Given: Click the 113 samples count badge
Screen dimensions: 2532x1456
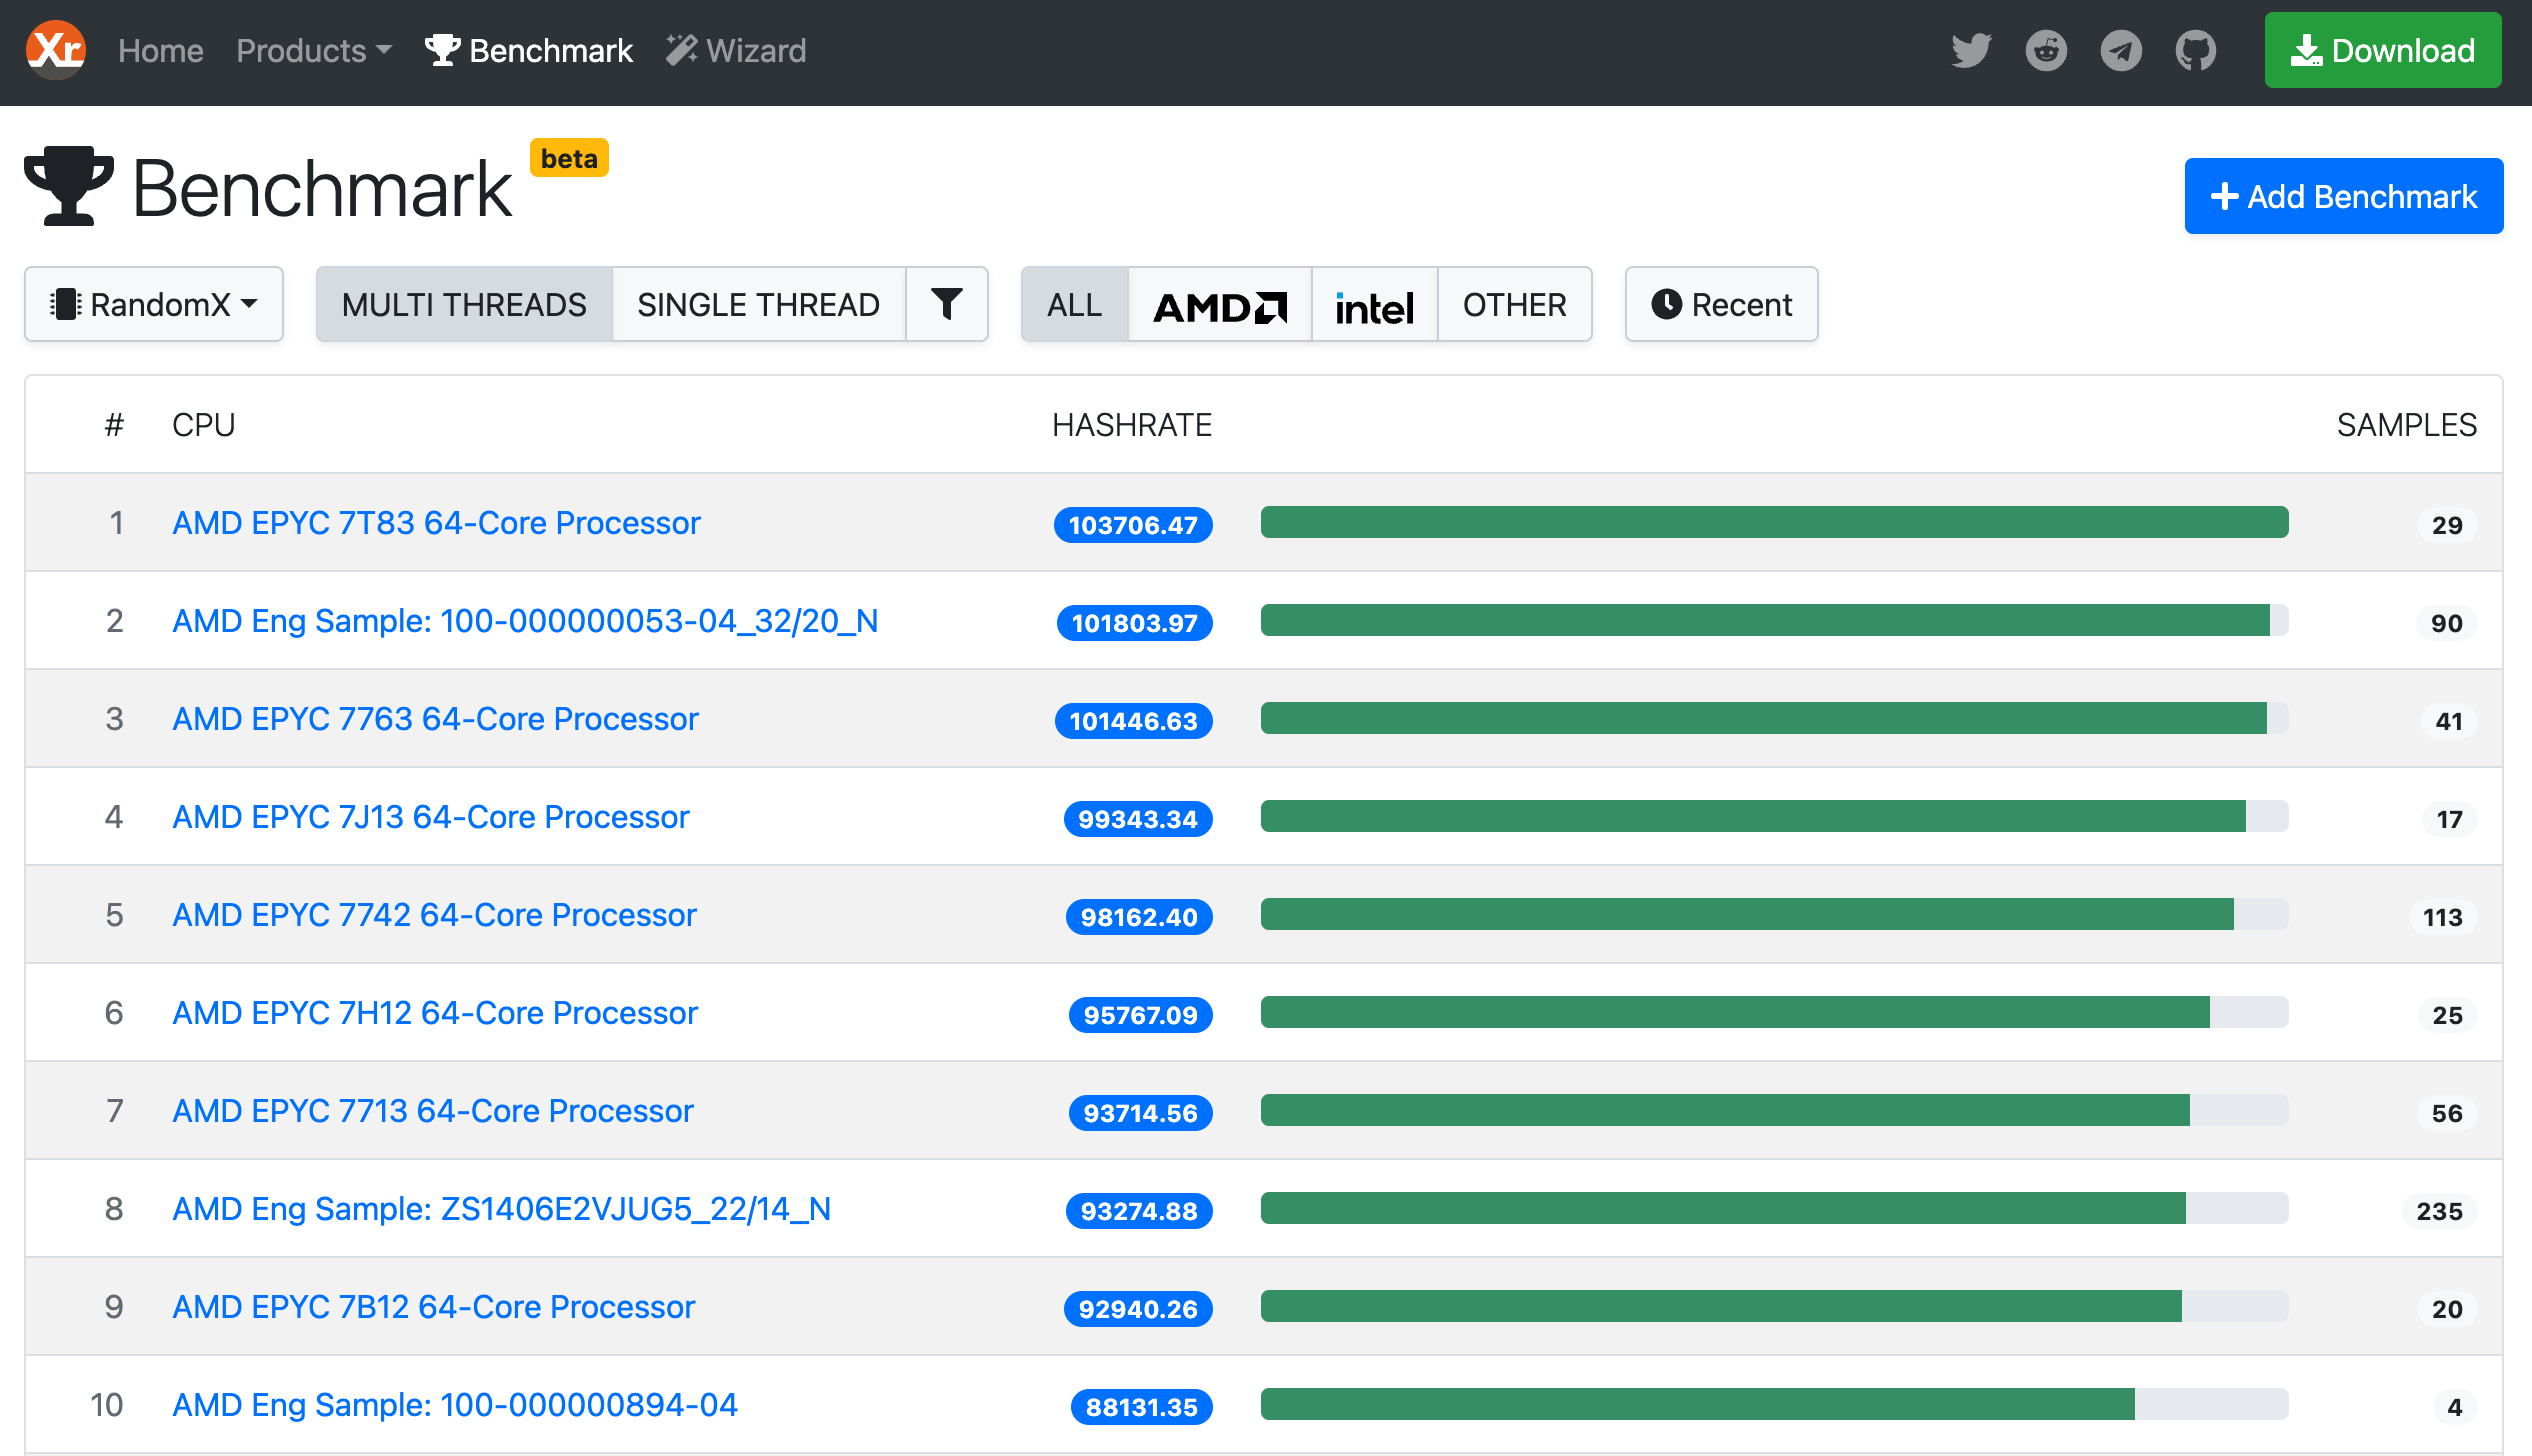Looking at the screenshot, I should click(2443, 917).
